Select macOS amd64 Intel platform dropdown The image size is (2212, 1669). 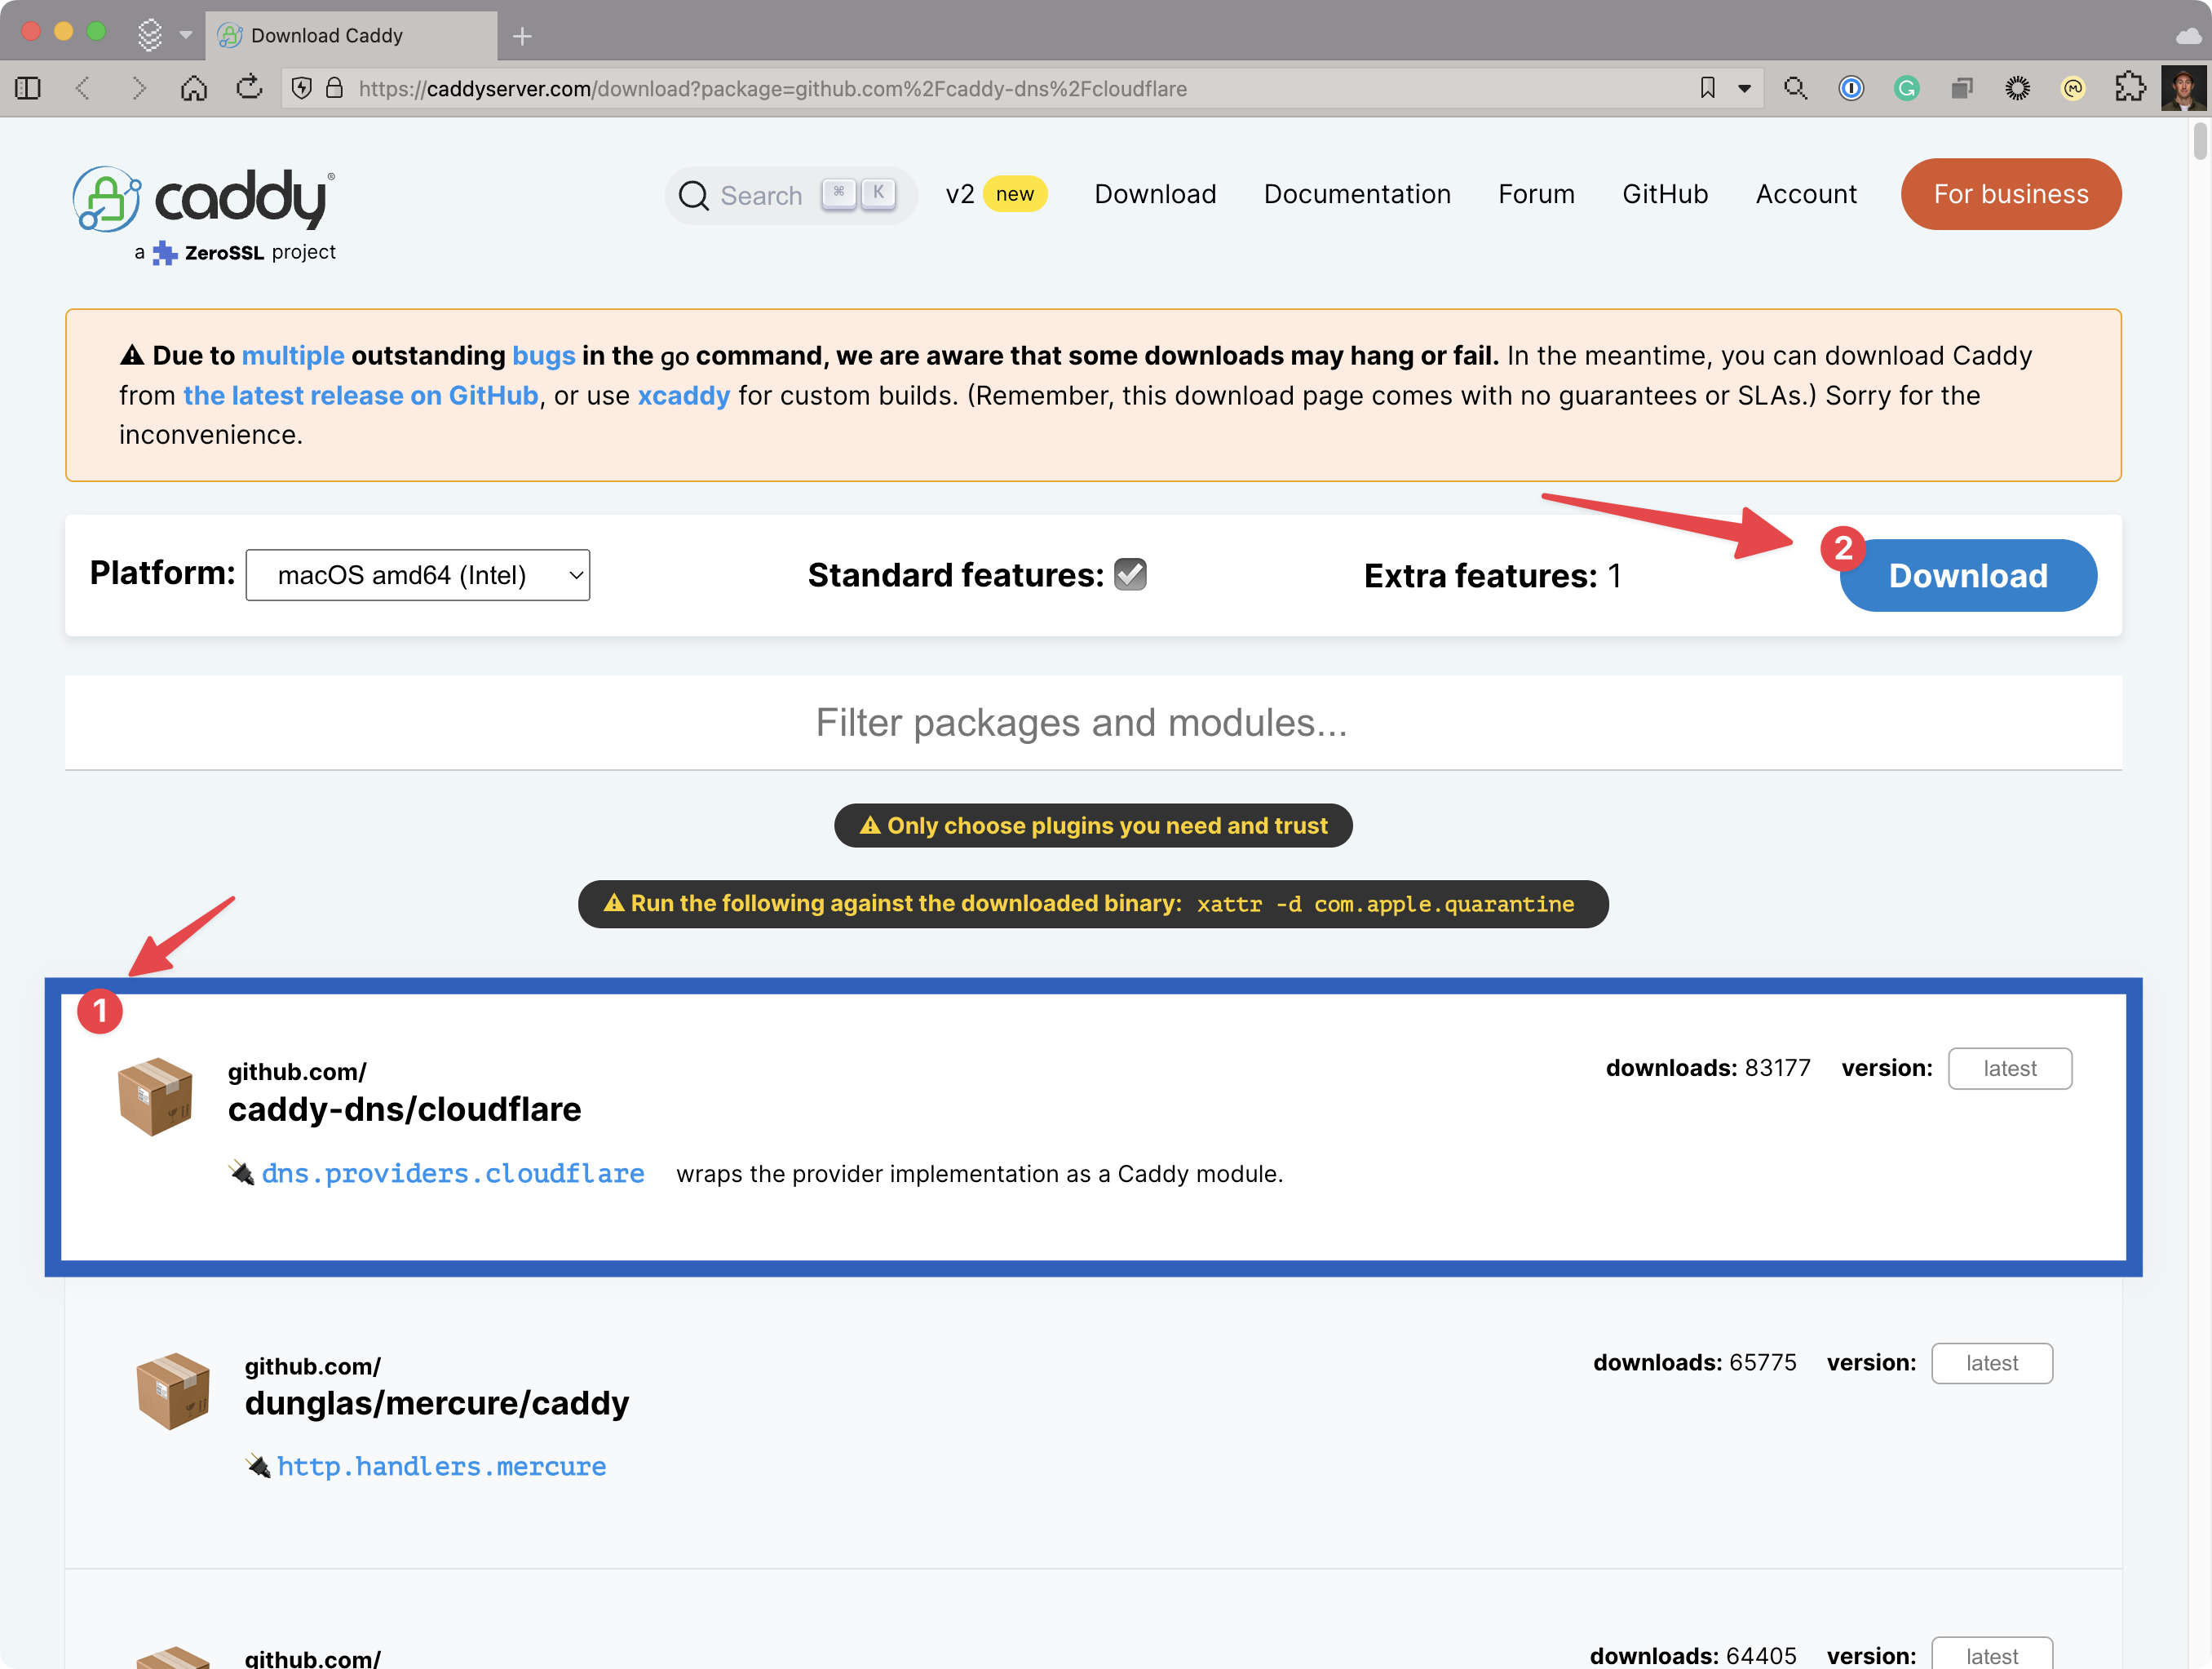coord(422,573)
